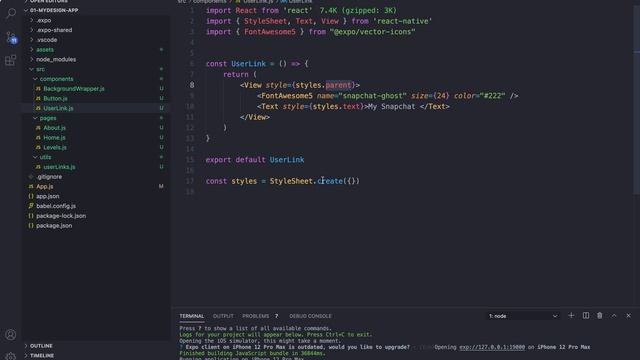Click 'My Snapchat' text in Text element
640x360 pixels.
391,107
